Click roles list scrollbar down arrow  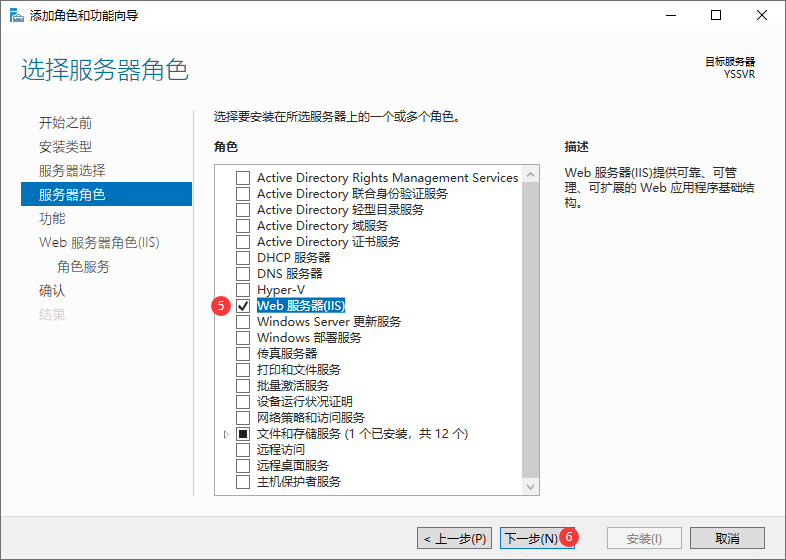click(x=530, y=487)
